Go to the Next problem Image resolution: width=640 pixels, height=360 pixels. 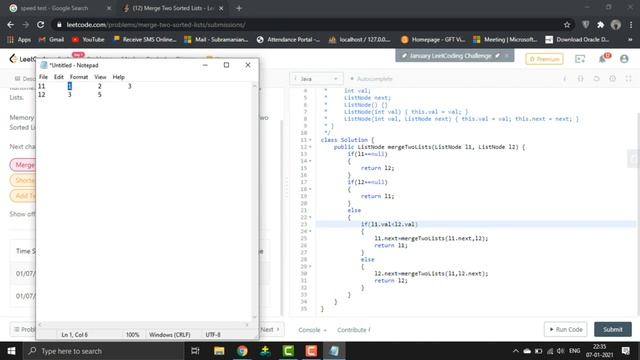pyautogui.click(x=270, y=329)
